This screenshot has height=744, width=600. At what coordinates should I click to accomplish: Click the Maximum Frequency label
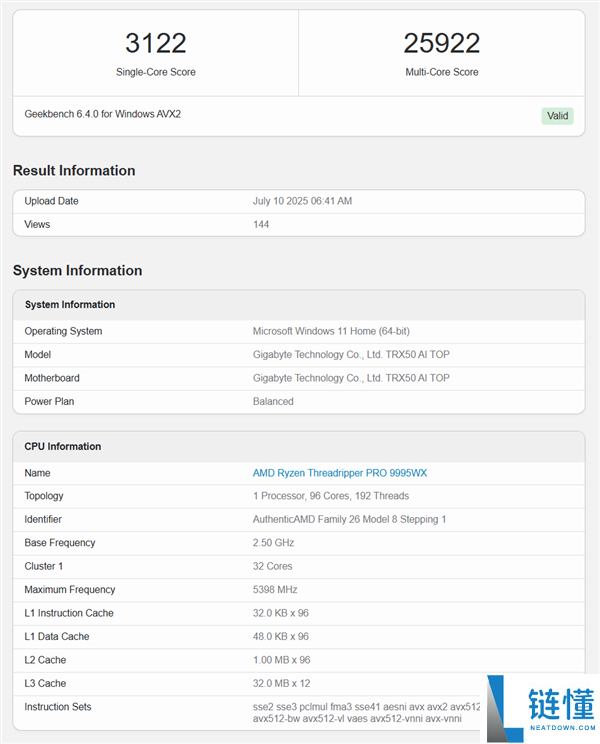click(x=70, y=590)
